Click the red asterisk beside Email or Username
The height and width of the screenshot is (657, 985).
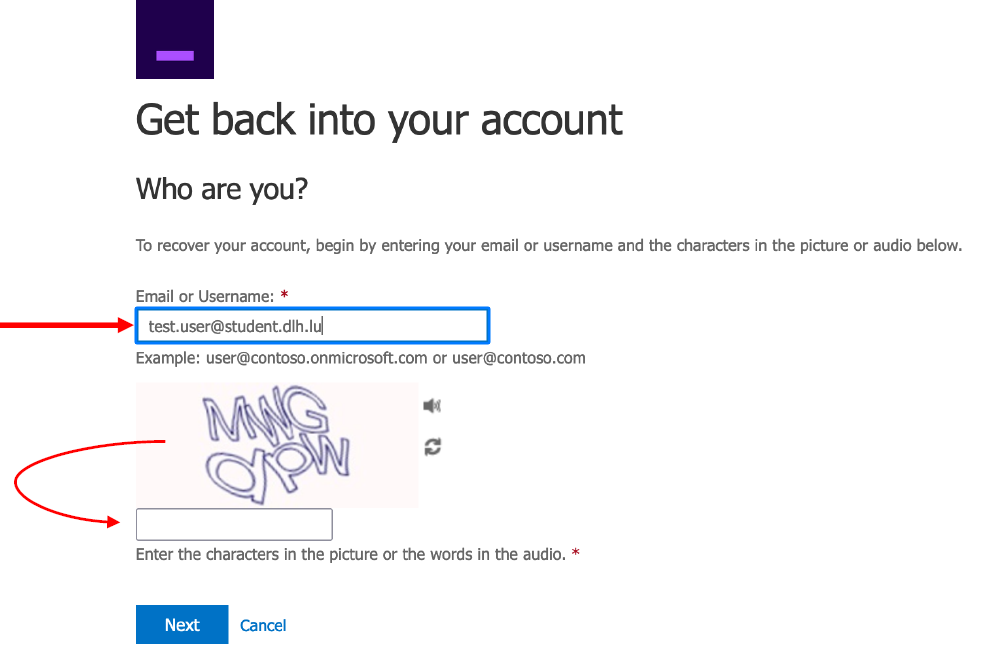(x=284, y=296)
